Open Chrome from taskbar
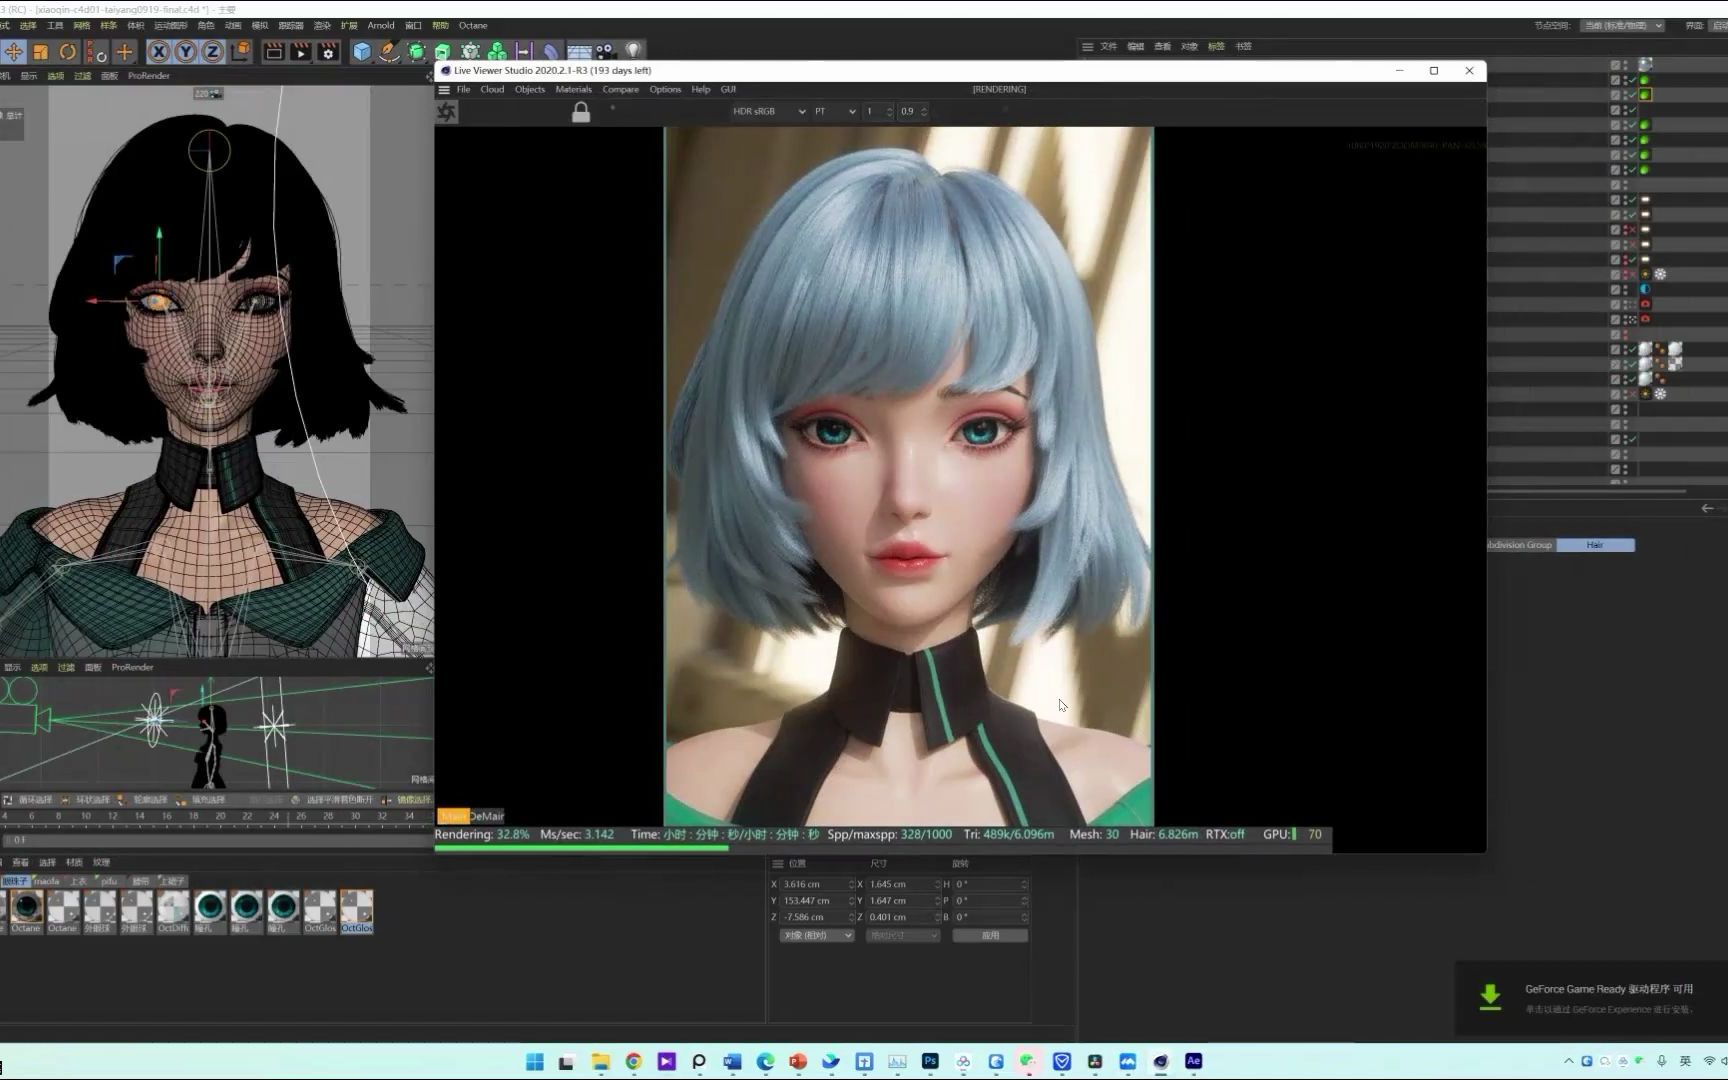1728x1080 pixels. (634, 1062)
